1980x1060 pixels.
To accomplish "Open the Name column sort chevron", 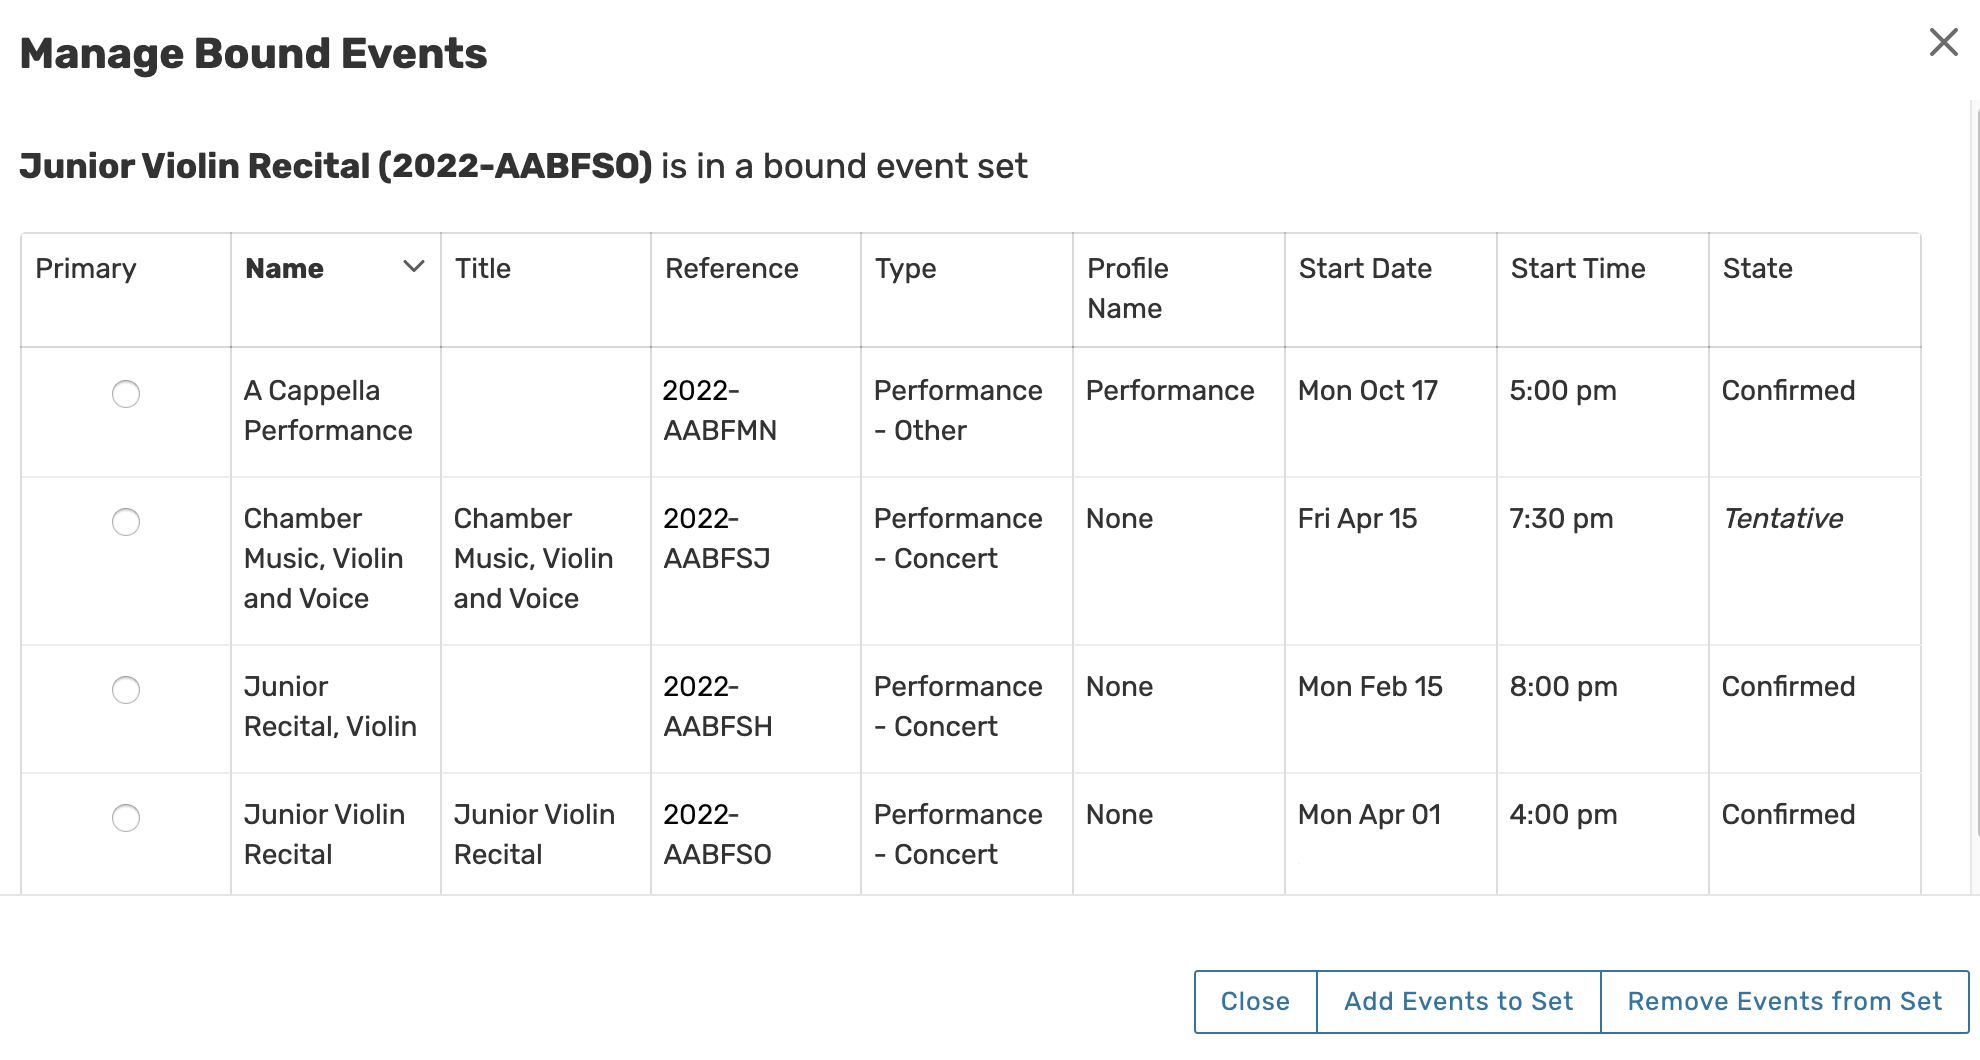I will pyautogui.click(x=414, y=267).
